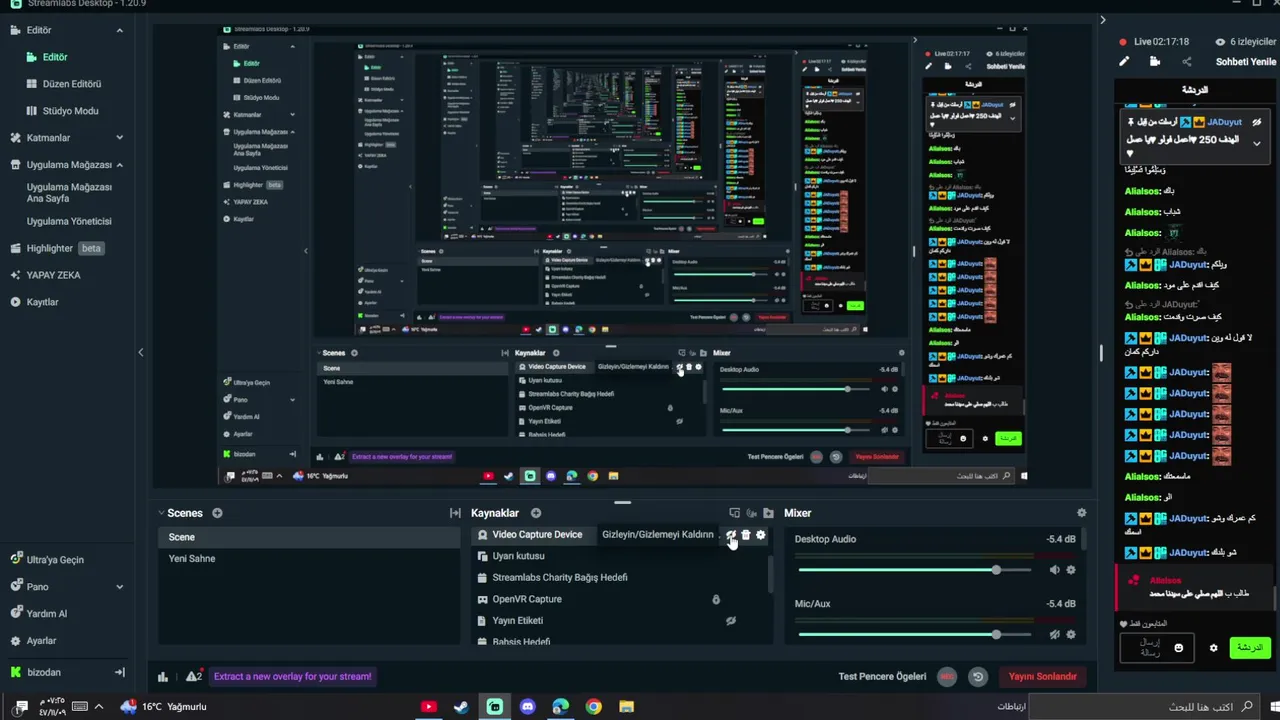Toggle the bizodan sidebar collapse arrow
1280x720 pixels.
pos(120,673)
